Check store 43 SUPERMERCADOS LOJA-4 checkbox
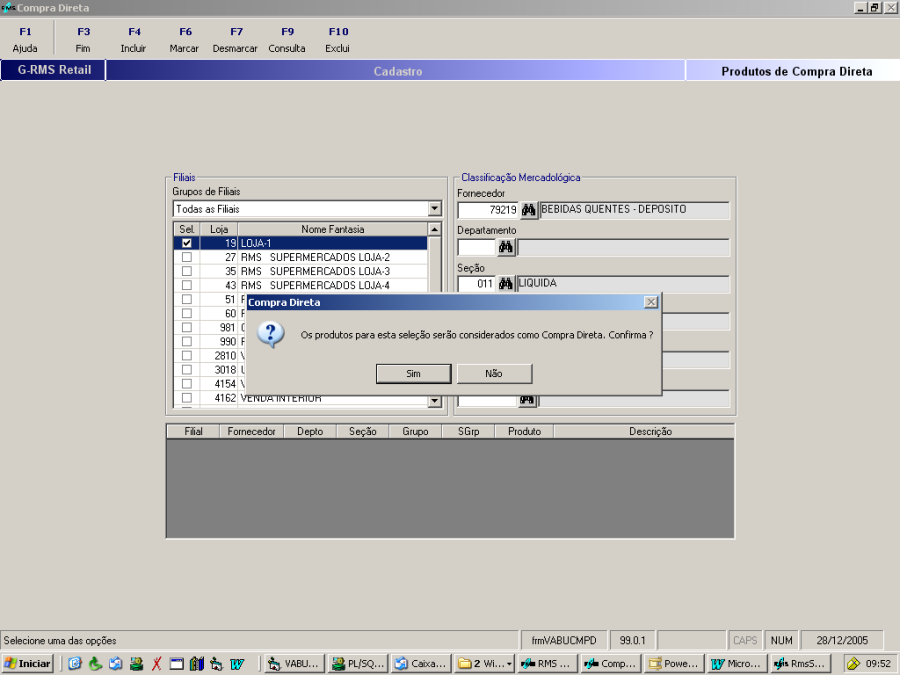 [x=187, y=285]
